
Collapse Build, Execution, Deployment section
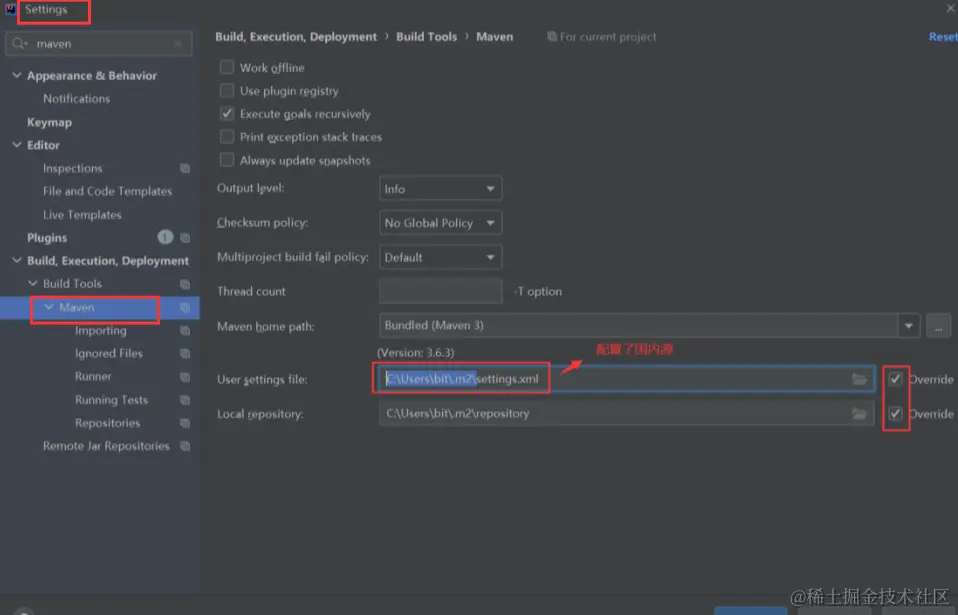tap(16, 260)
